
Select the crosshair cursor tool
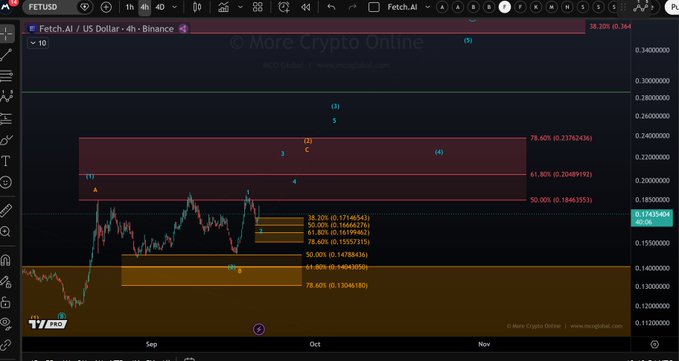click(x=6, y=33)
